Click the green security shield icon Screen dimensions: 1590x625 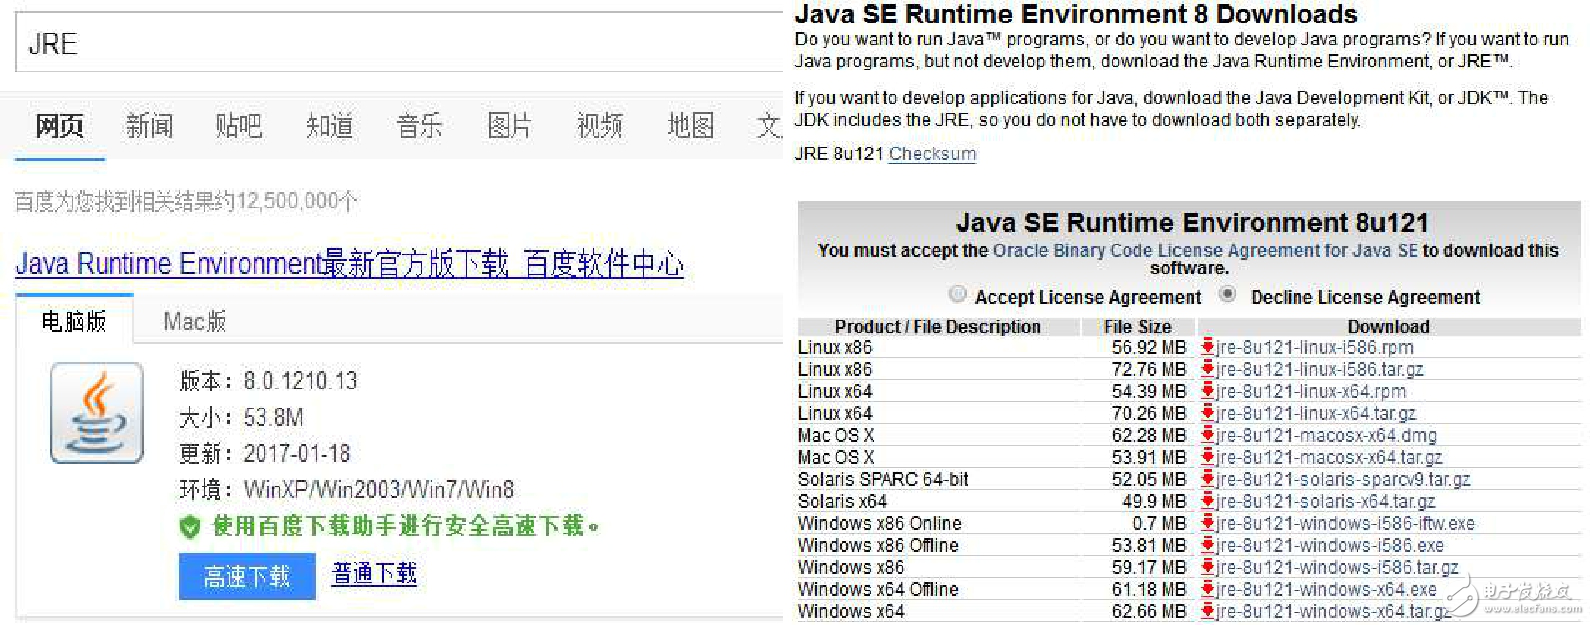tap(190, 527)
